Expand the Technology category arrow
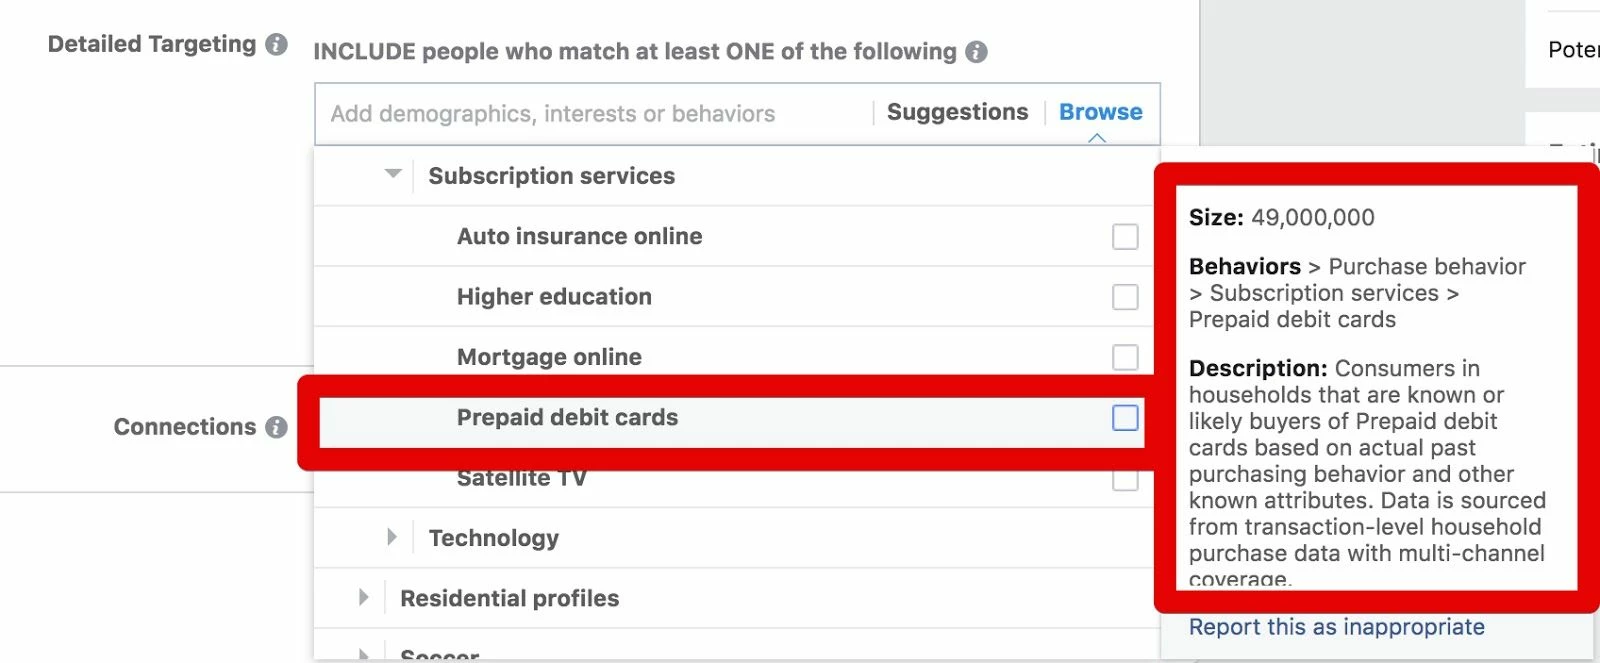 [x=392, y=537]
